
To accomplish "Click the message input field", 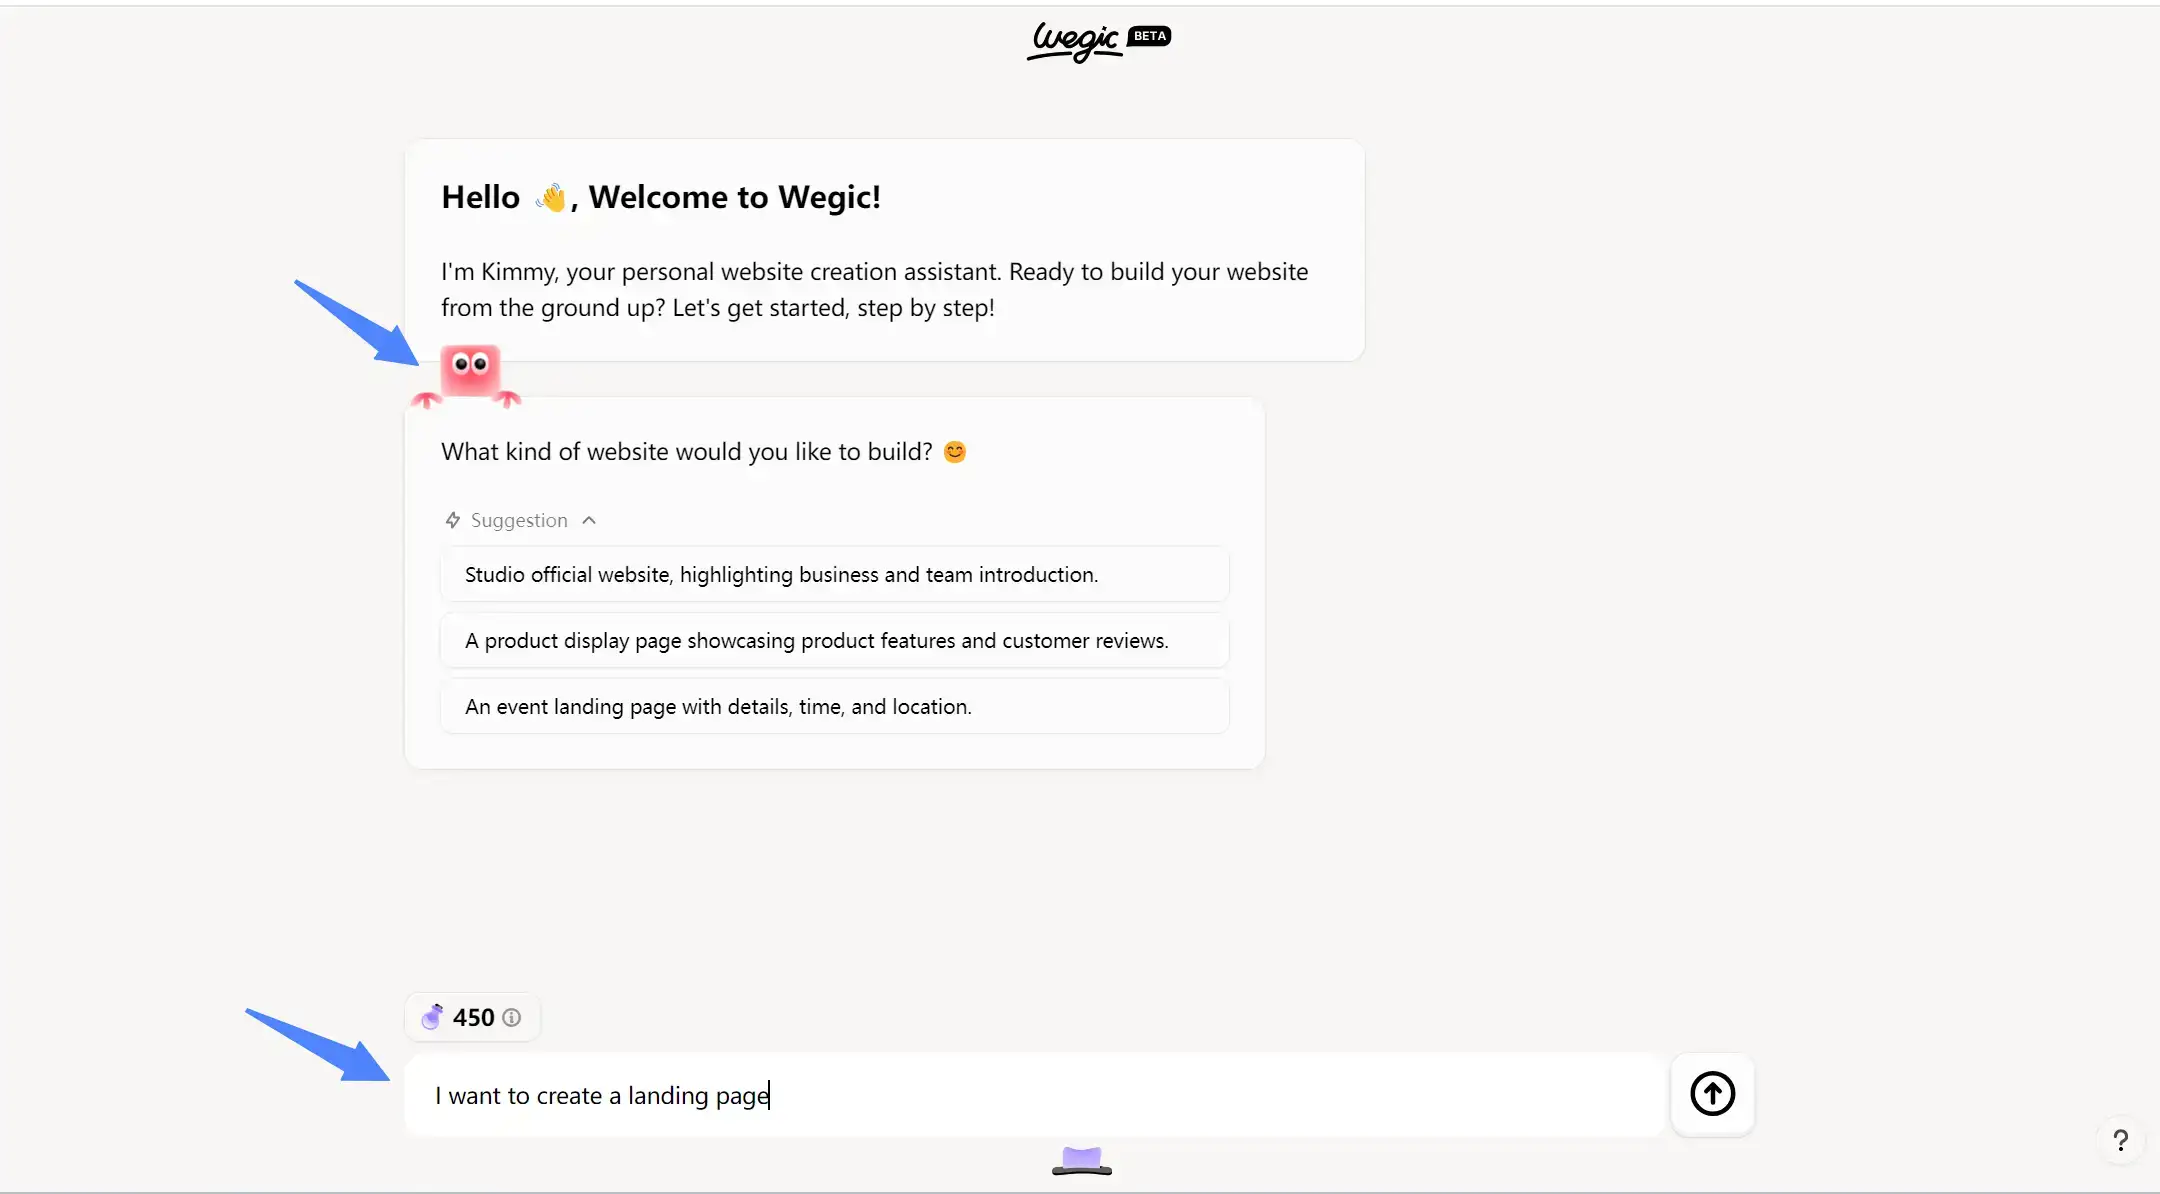I will (x=1034, y=1094).
